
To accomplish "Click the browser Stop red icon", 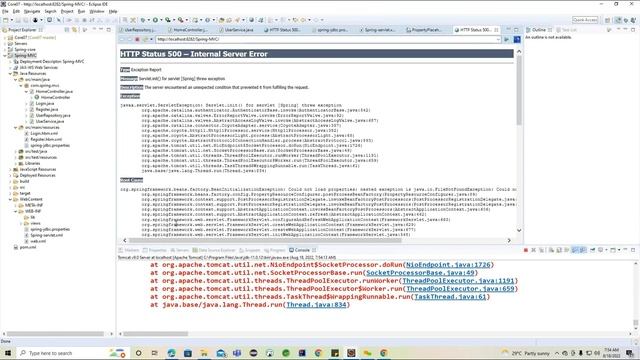I will pos(137,39).
